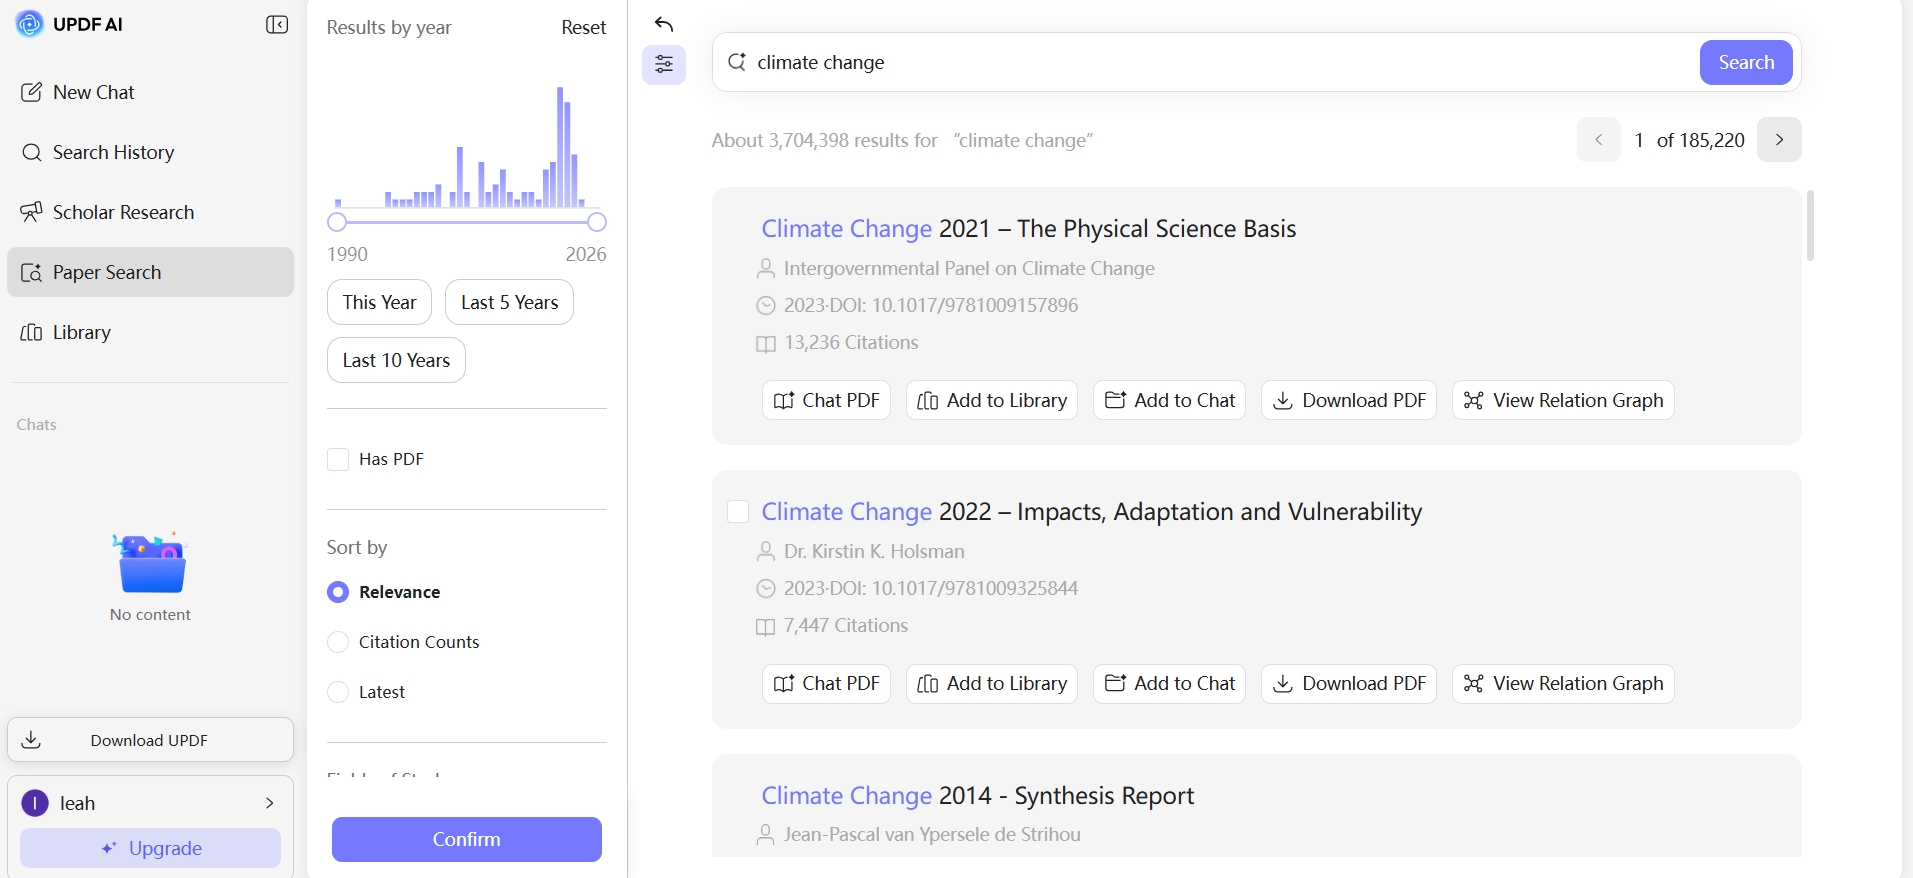This screenshot has width=1913, height=878.
Task: Choose the Latest sort radio button
Action: point(338,692)
